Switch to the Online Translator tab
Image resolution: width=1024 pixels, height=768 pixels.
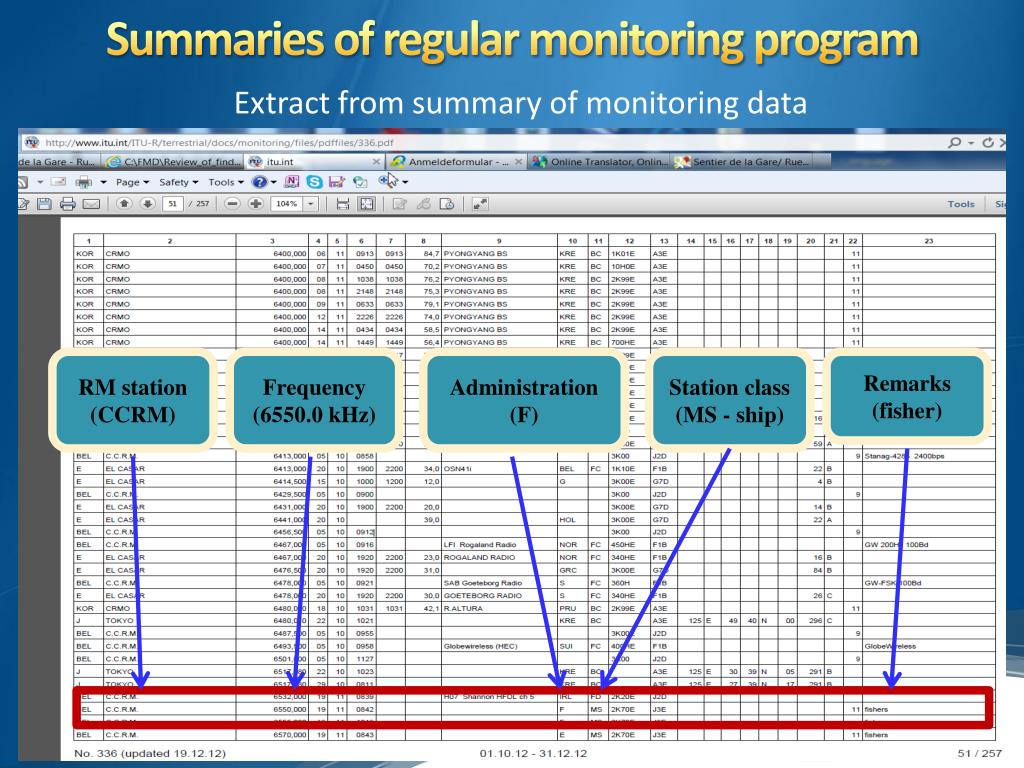click(600, 161)
